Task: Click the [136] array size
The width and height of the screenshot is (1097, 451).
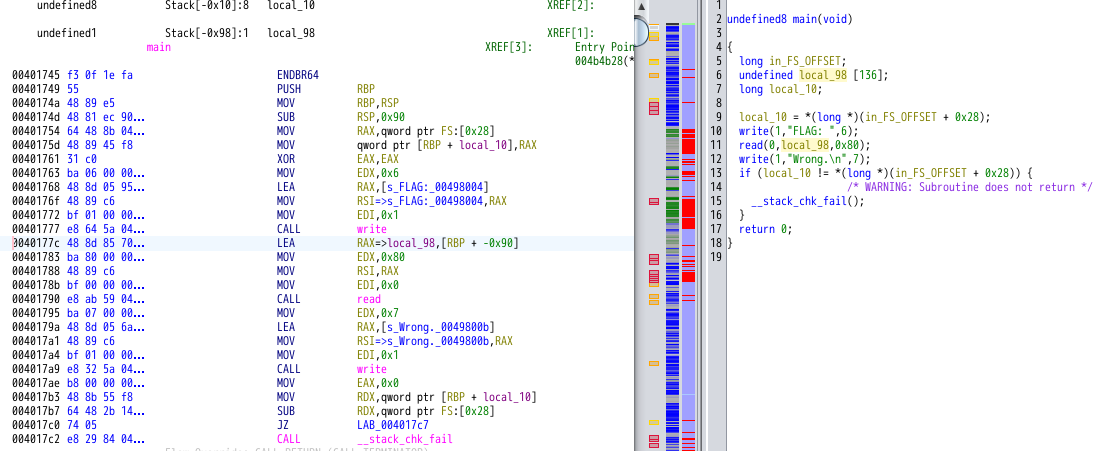Action: click(x=870, y=75)
